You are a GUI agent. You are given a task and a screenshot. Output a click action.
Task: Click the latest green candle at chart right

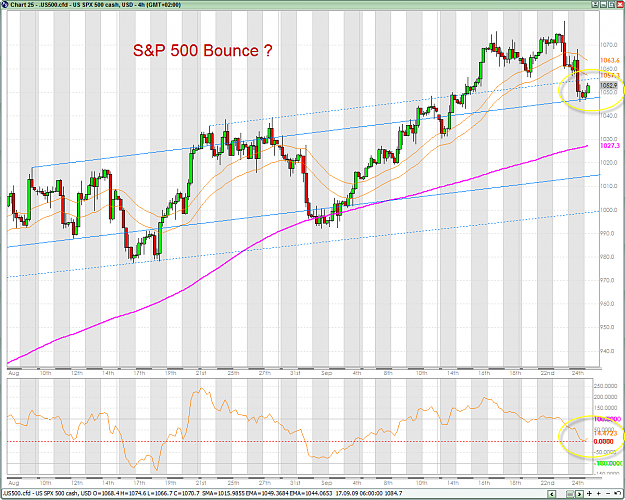click(588, 88)
